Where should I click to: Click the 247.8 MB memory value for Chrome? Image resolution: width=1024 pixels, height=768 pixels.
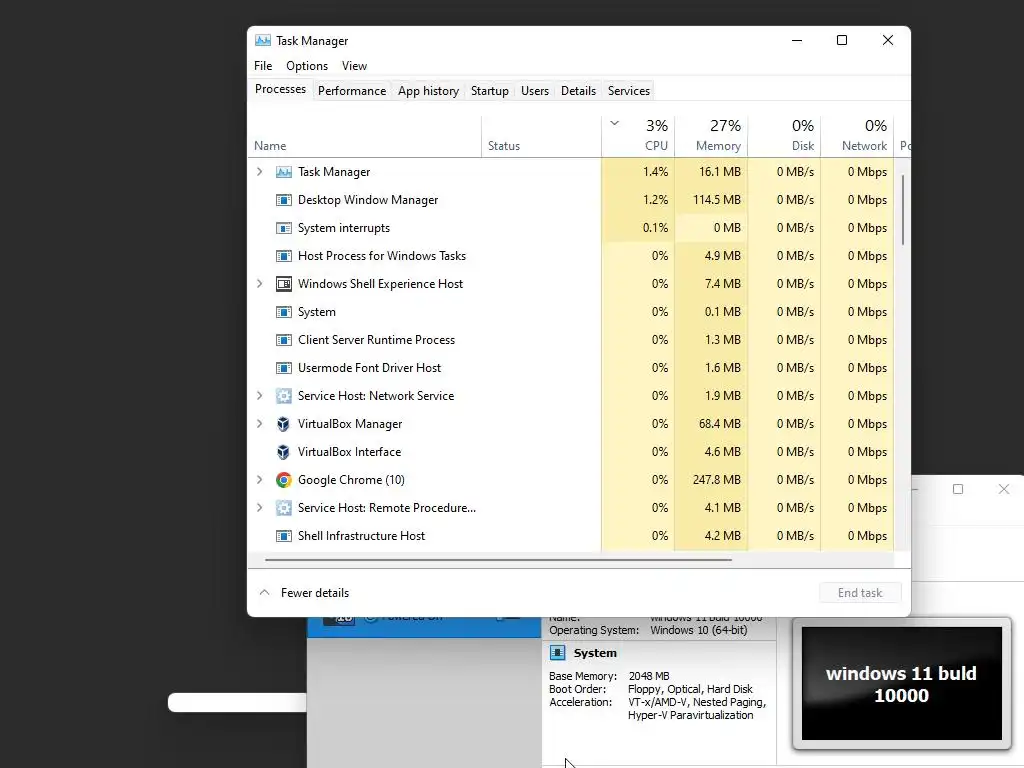click(x=716, y=480)
